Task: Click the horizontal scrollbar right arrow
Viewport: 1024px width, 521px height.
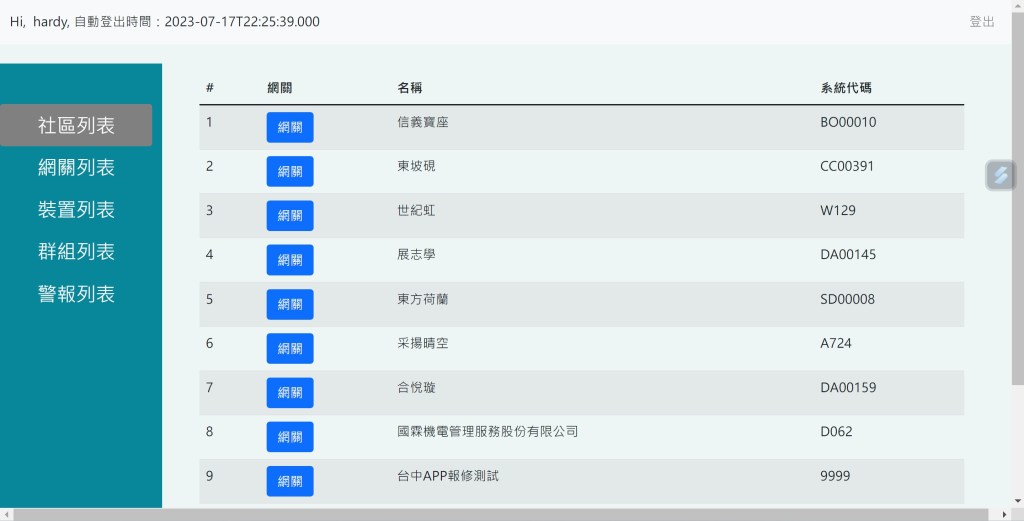Action: (1004, 514)
